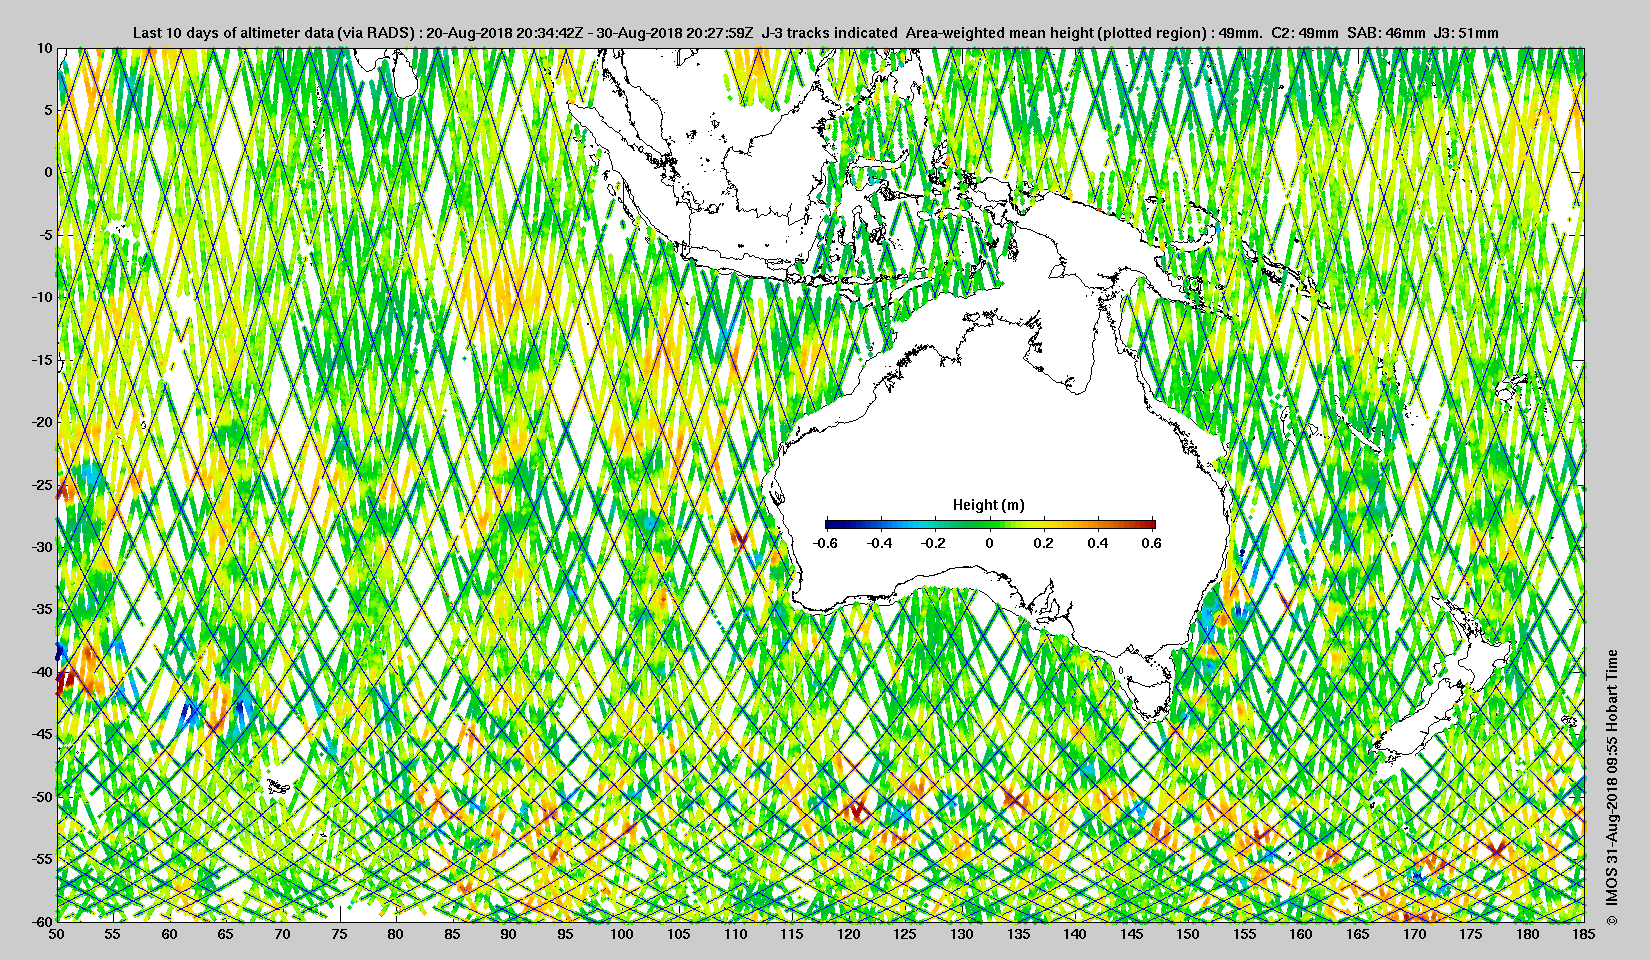
Task: Click the "J3: 51mm" value in title
Action: tap(1466, 33)
